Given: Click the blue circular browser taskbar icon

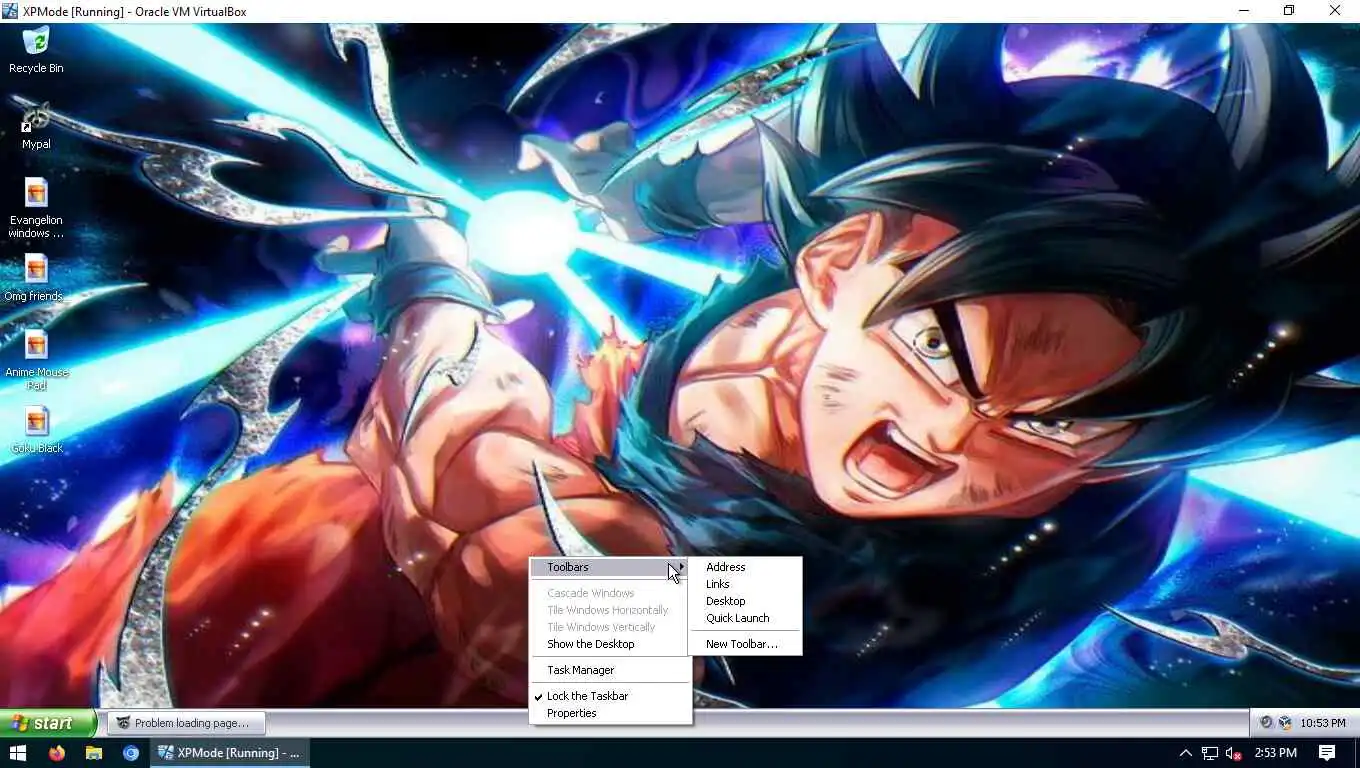Looking at the screenshot, I should pyautogui.click(x=131, y=753).
